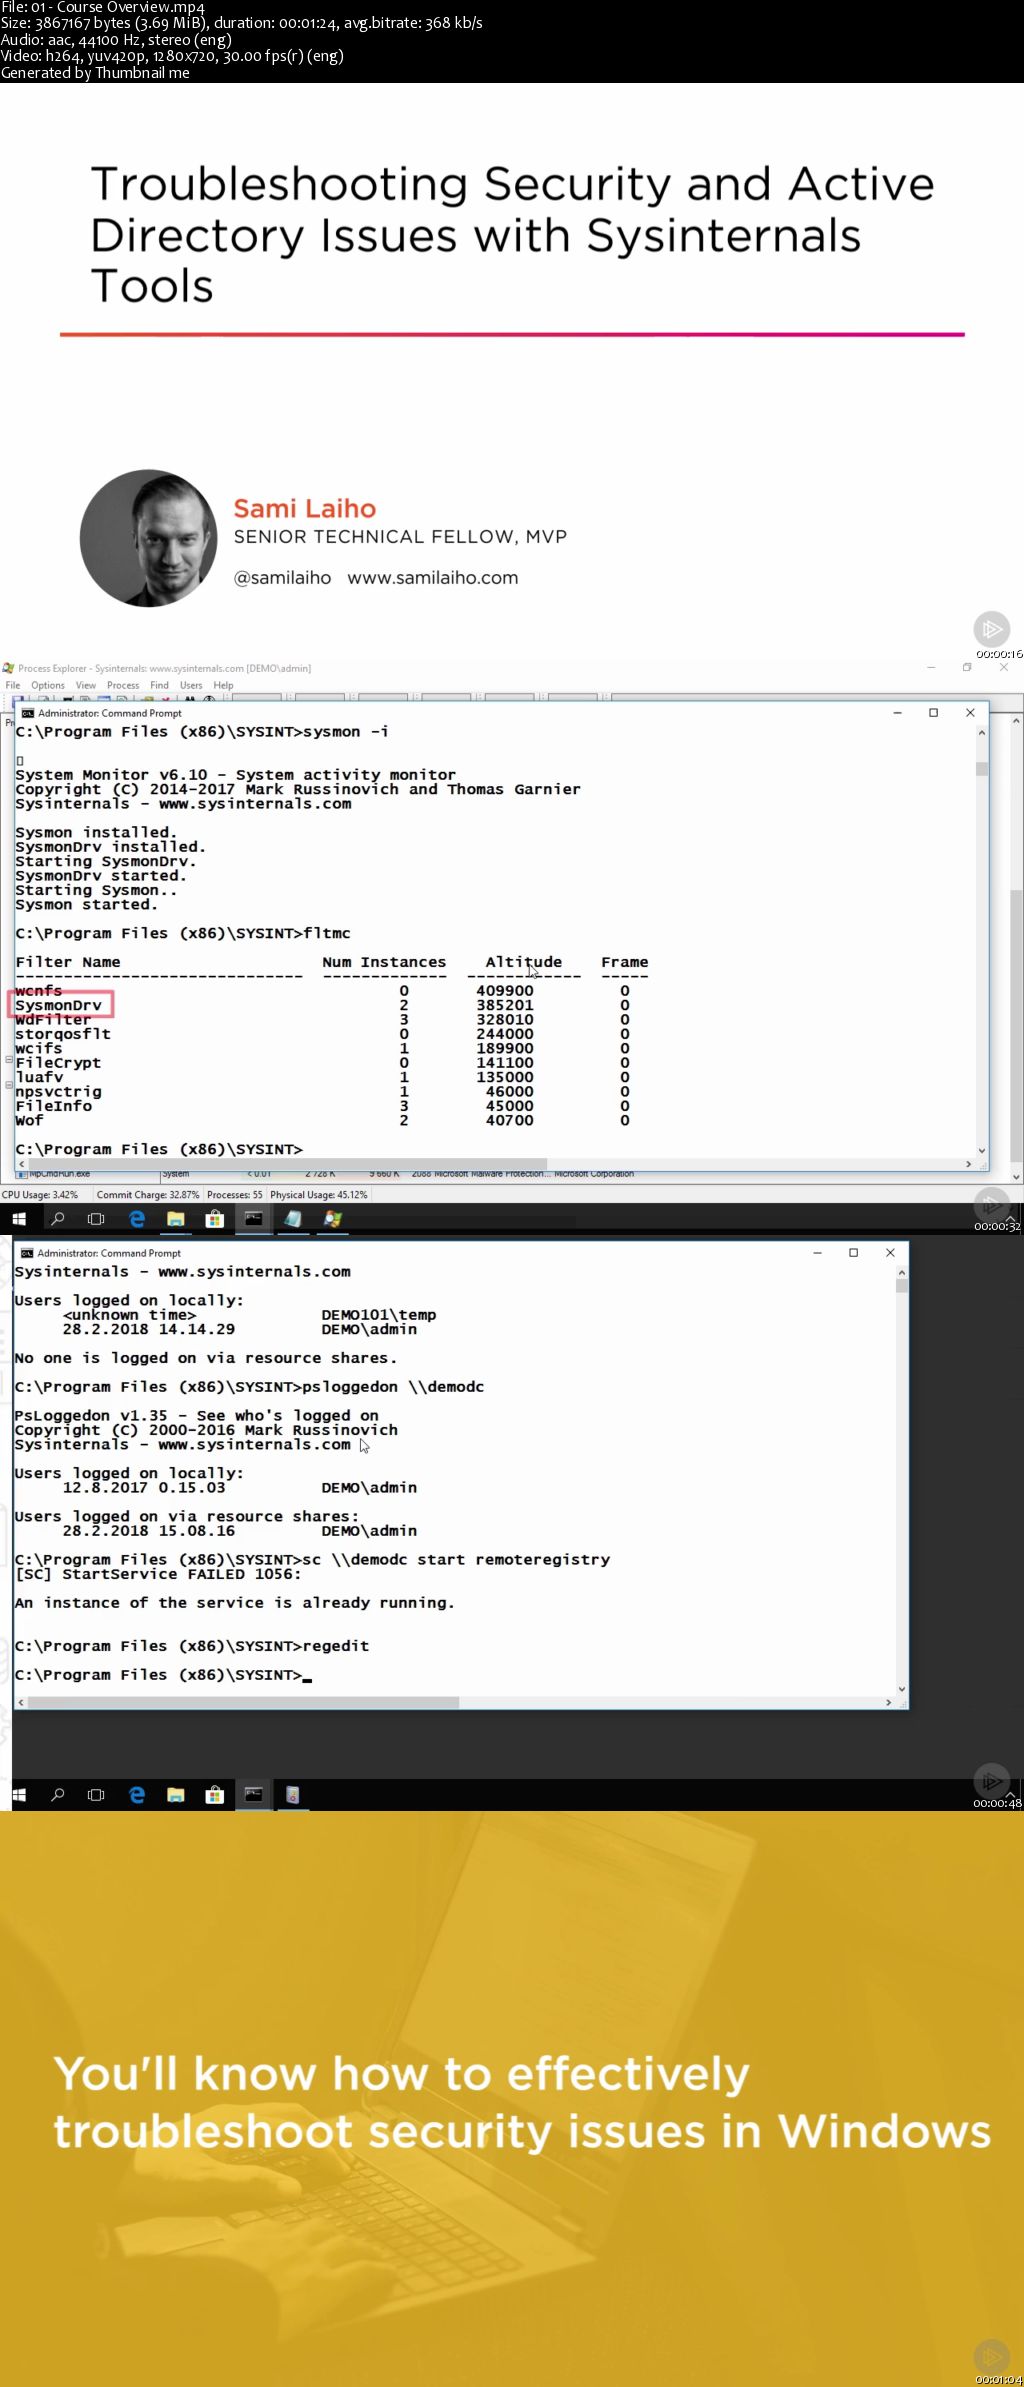Open Start menu on taskbar with Registry Editor icon
The width and height of the screenshot is (1024, 2387).
(18, 1795)
